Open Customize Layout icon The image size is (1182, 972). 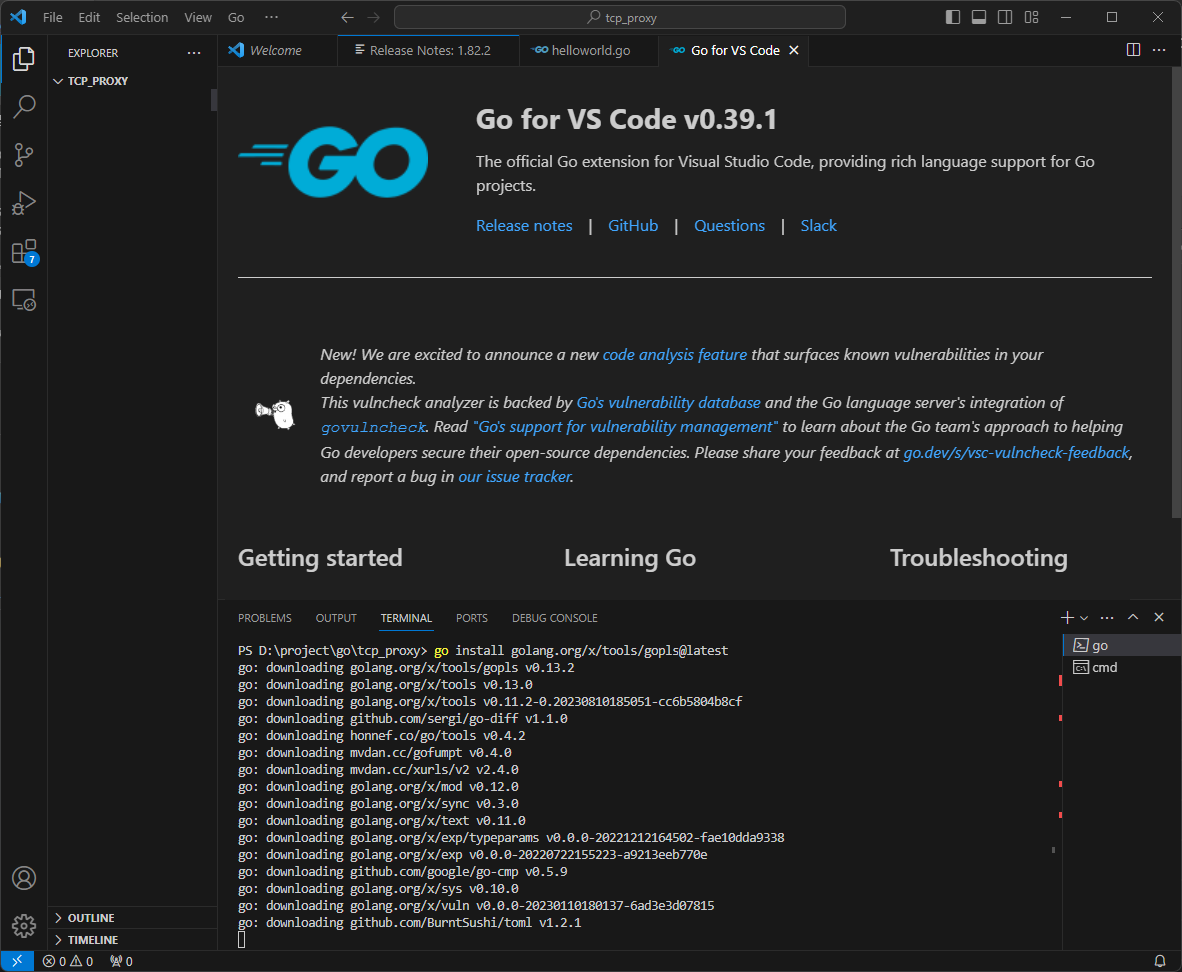coord(1031,17)
